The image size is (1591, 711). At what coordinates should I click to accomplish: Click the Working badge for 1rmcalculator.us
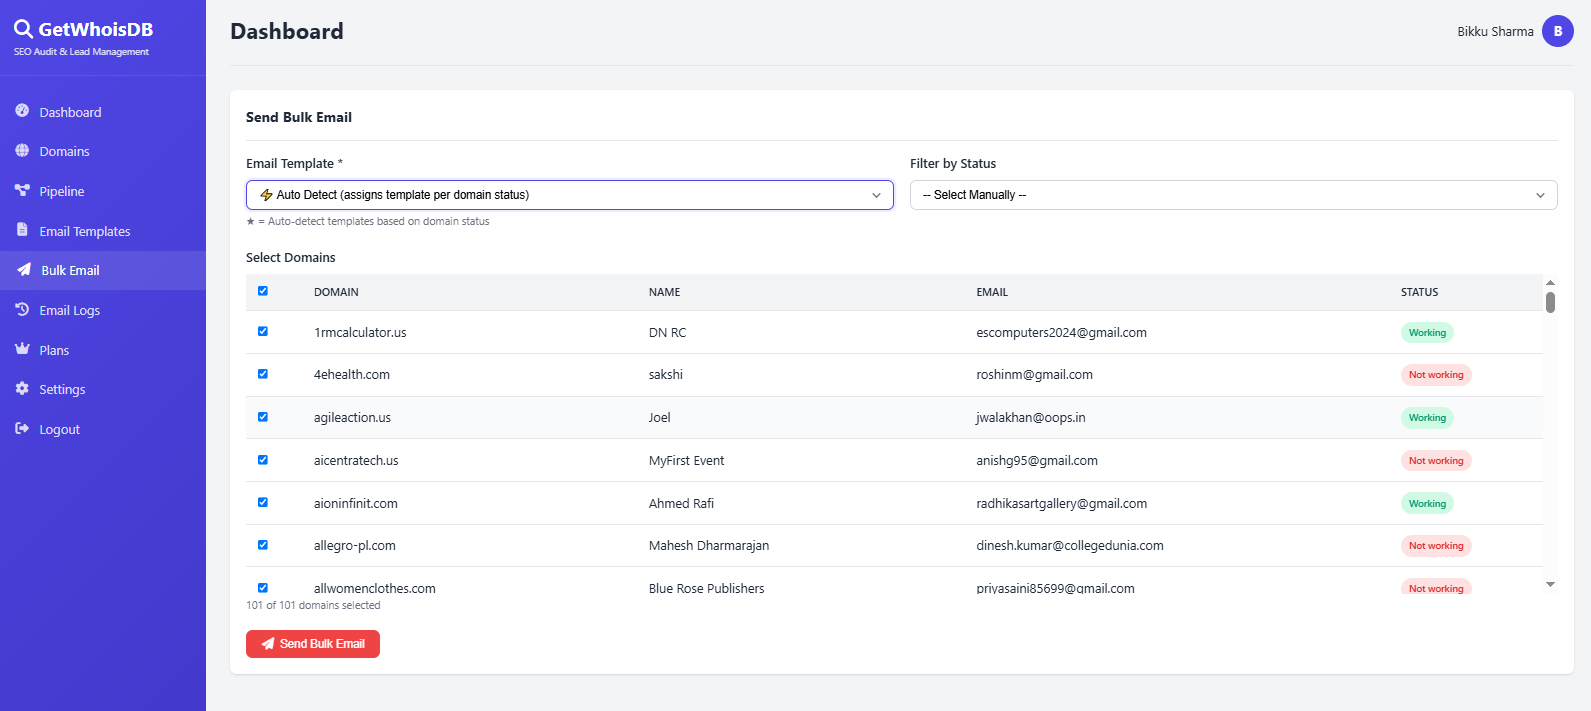(x=1427, y=333)
